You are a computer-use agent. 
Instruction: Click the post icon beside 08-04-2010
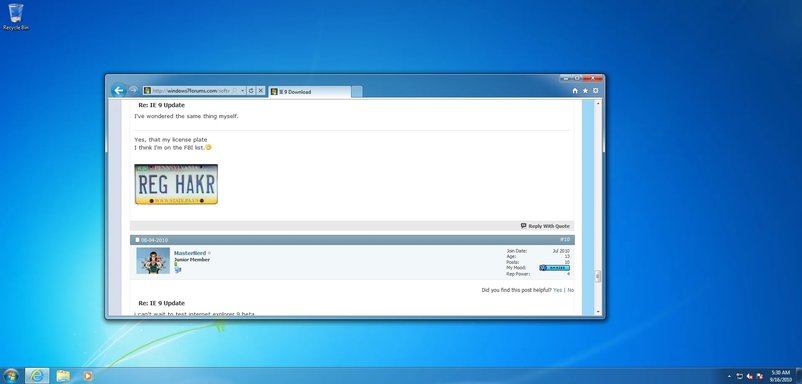pos(137,240)
